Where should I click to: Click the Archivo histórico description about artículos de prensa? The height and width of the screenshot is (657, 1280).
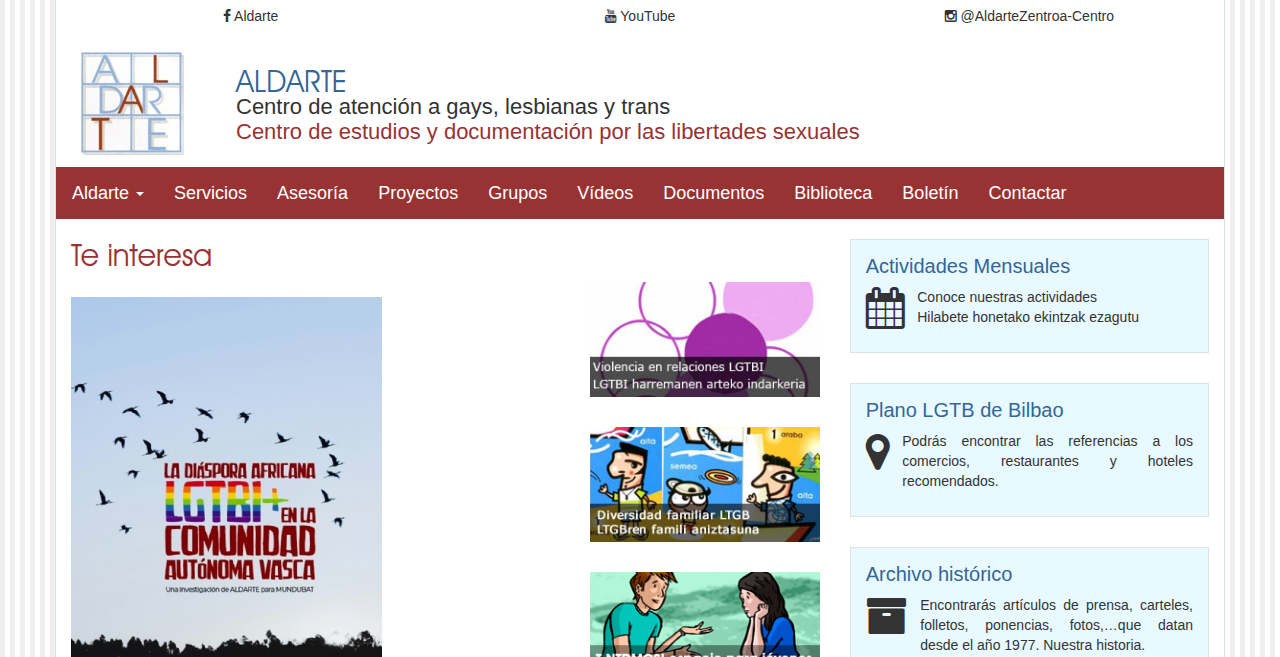[1056, 625]
